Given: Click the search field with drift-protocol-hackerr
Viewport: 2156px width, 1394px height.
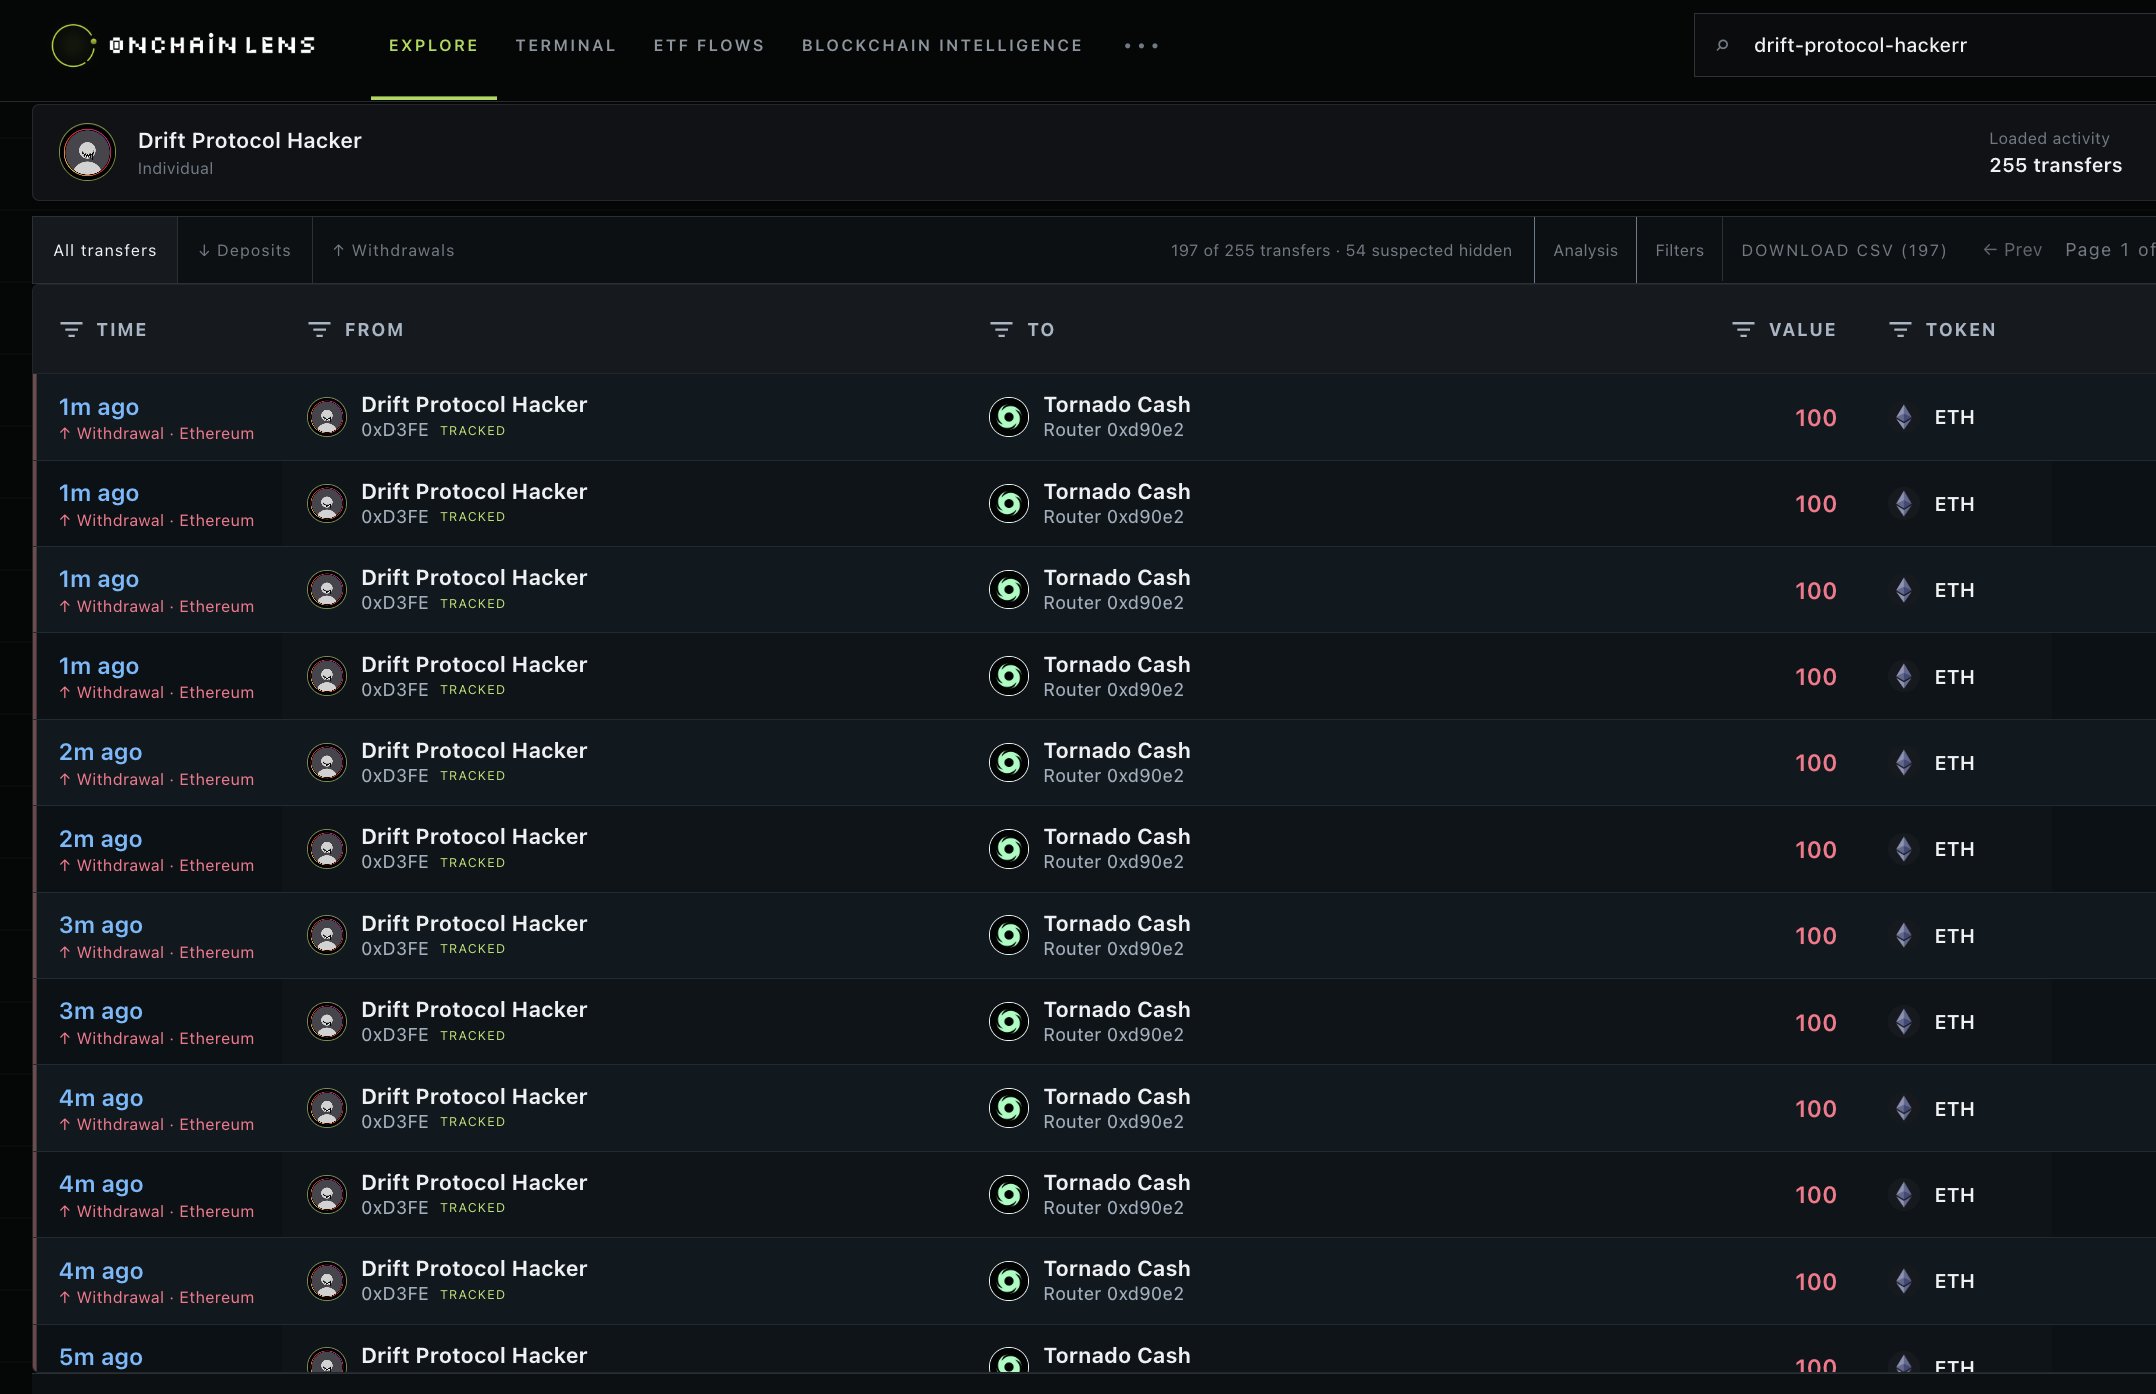Looking at the screenshot, I should pyautogui.click(x=1925, y=45).
